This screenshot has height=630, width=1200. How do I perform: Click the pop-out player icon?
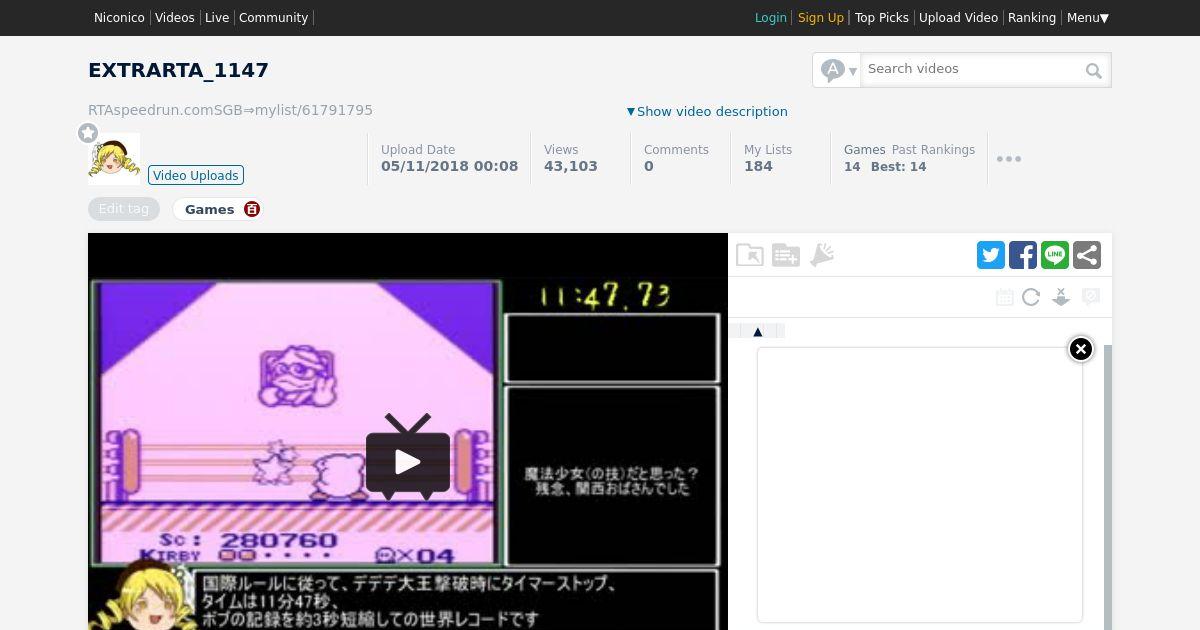750,255
